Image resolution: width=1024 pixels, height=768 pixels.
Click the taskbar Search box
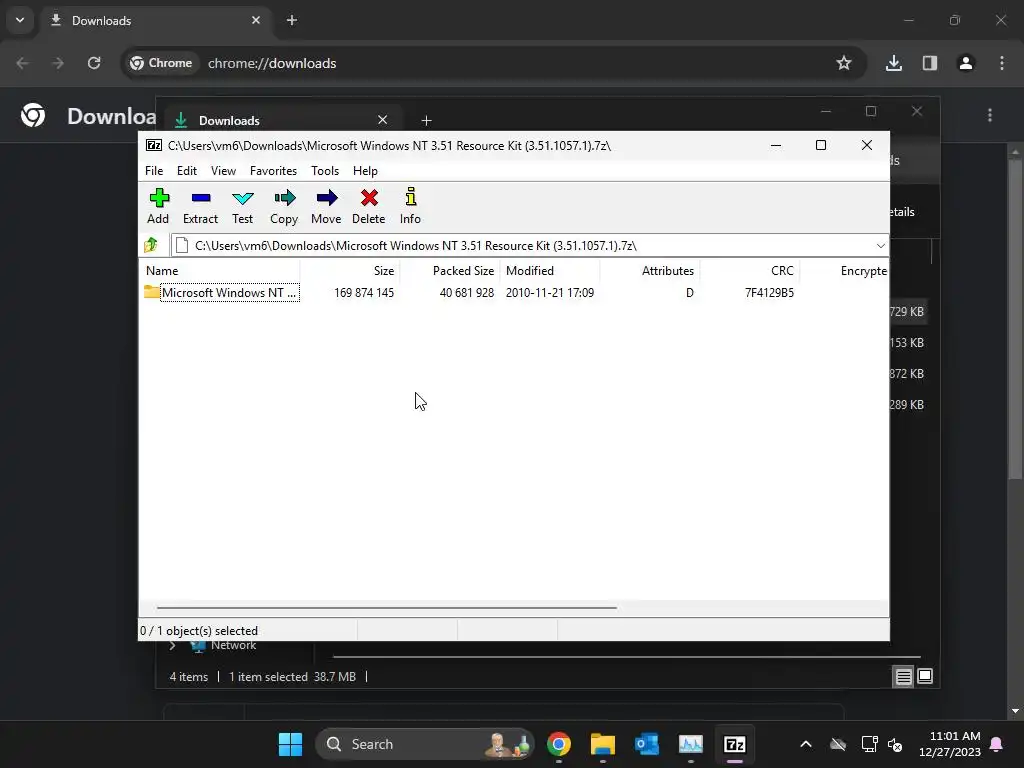(425, 744)
